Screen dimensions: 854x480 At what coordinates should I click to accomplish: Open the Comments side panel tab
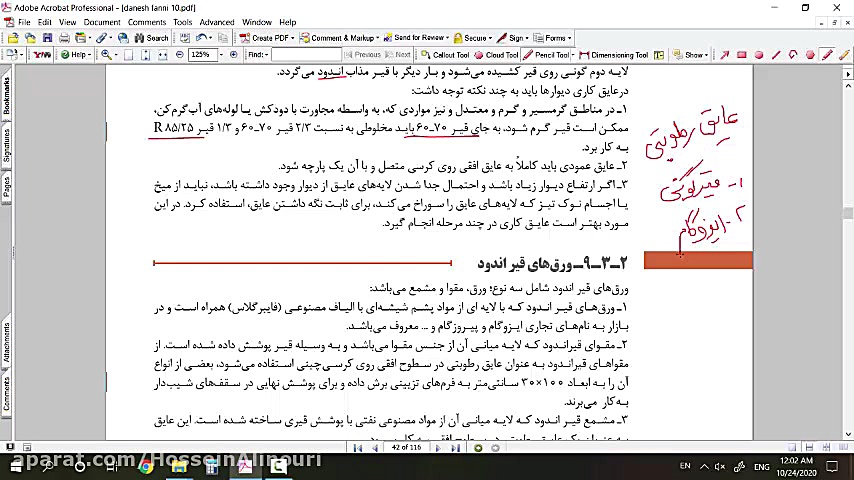(6, 393)
